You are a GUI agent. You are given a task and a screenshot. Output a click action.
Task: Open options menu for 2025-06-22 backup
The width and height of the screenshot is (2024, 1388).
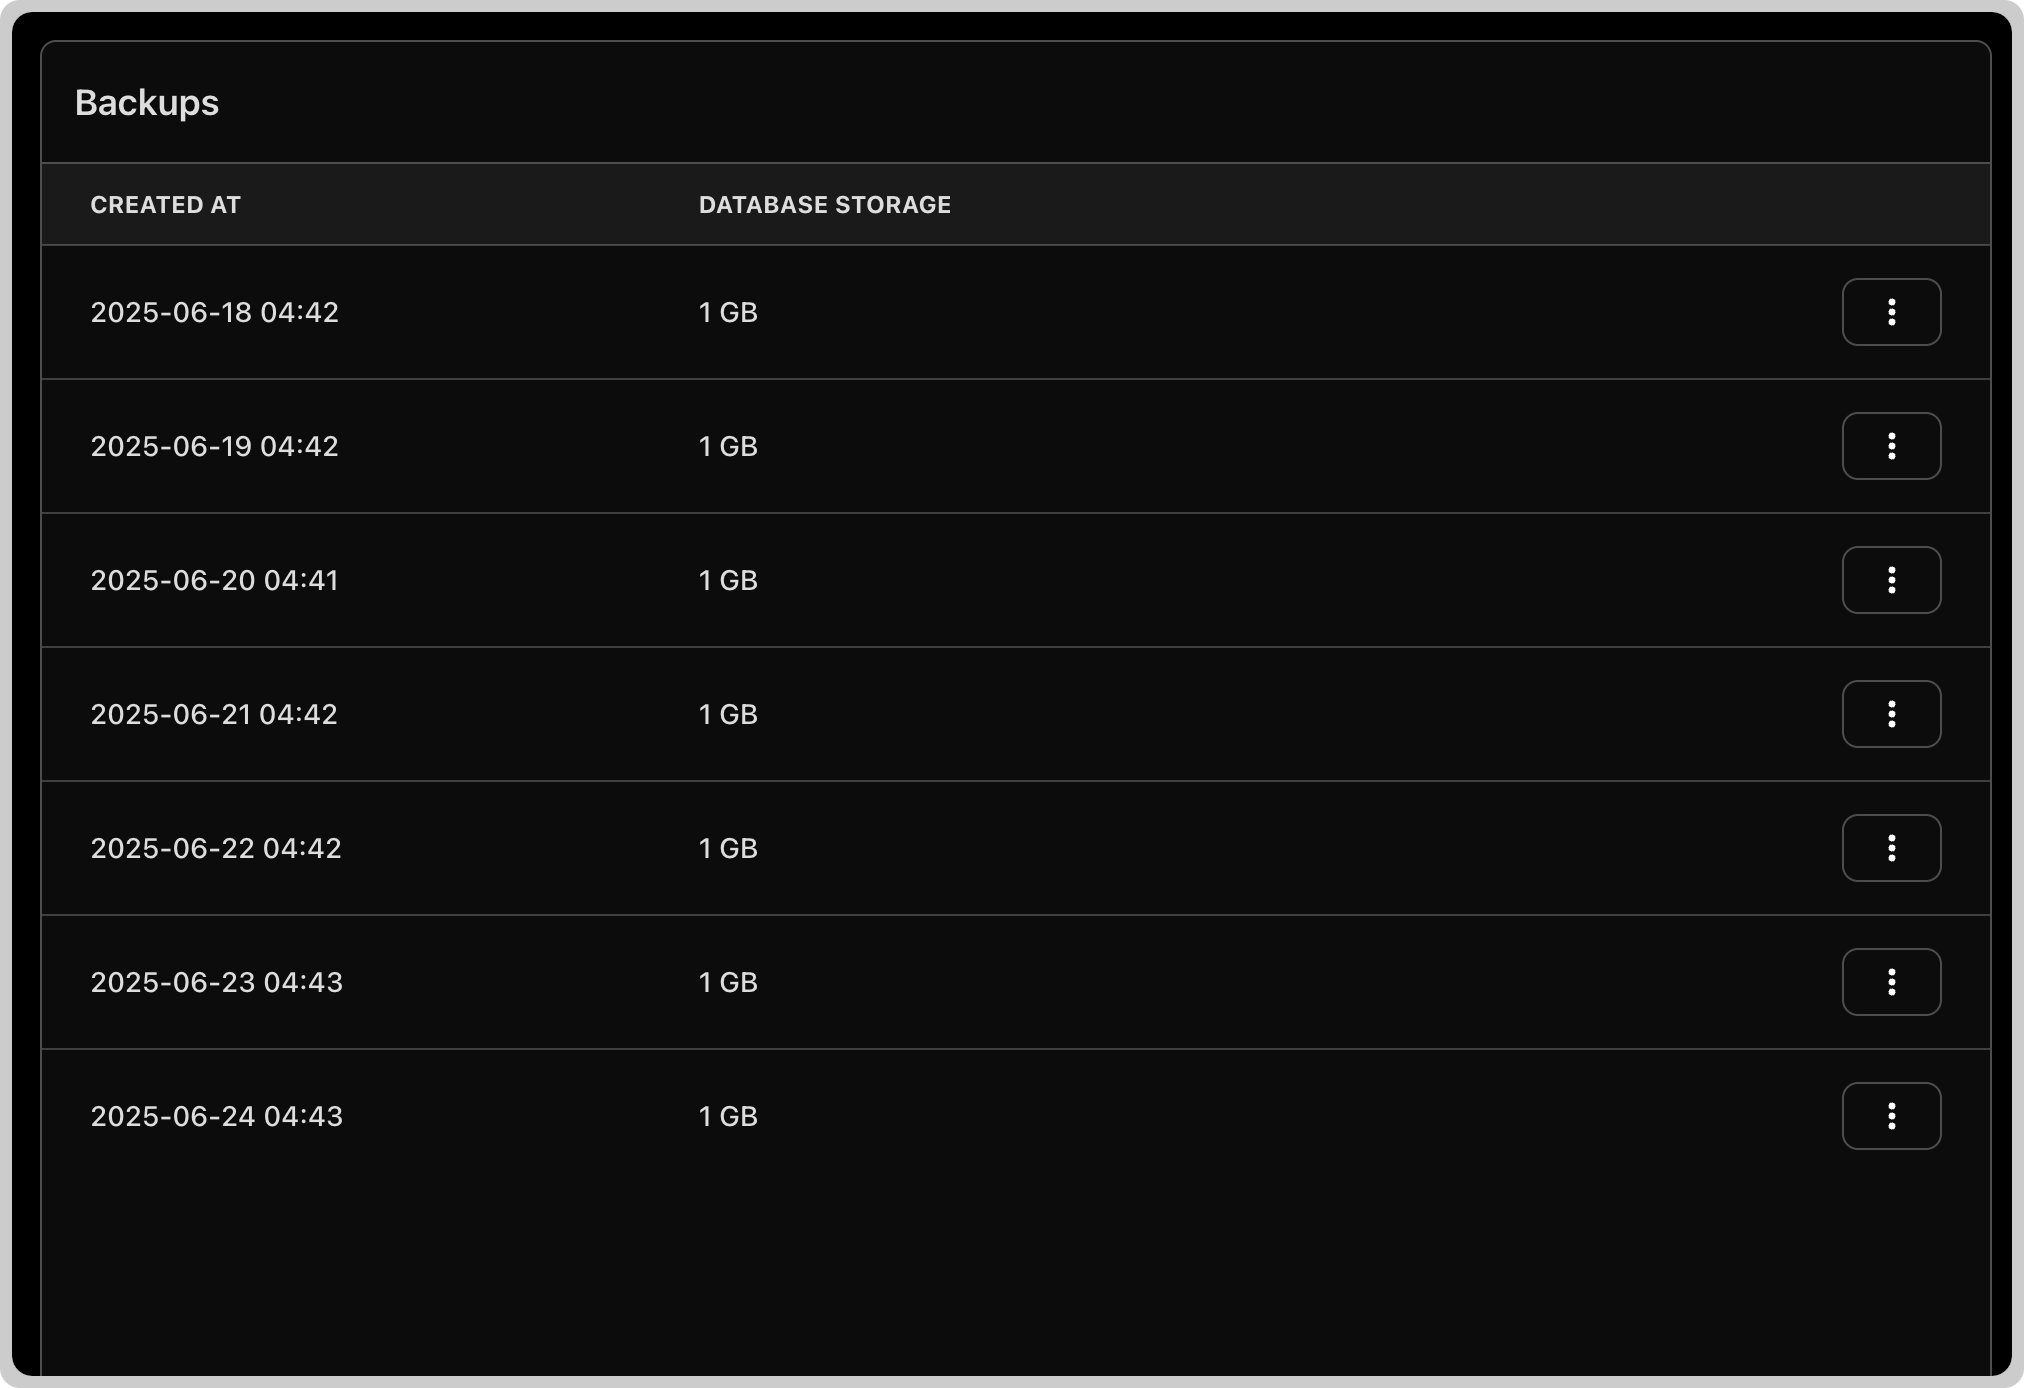coord(1891,848)
